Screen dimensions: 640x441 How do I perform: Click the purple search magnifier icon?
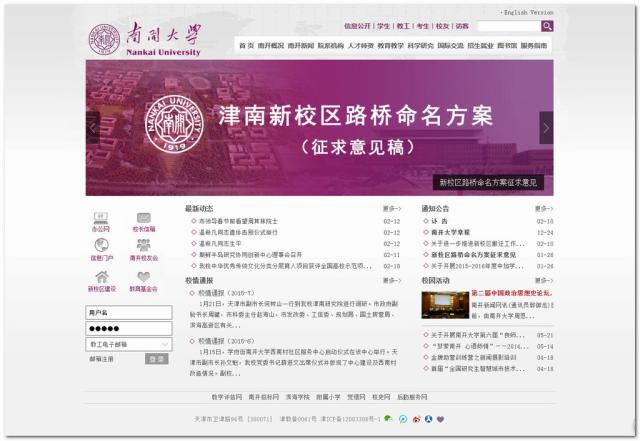547,26
